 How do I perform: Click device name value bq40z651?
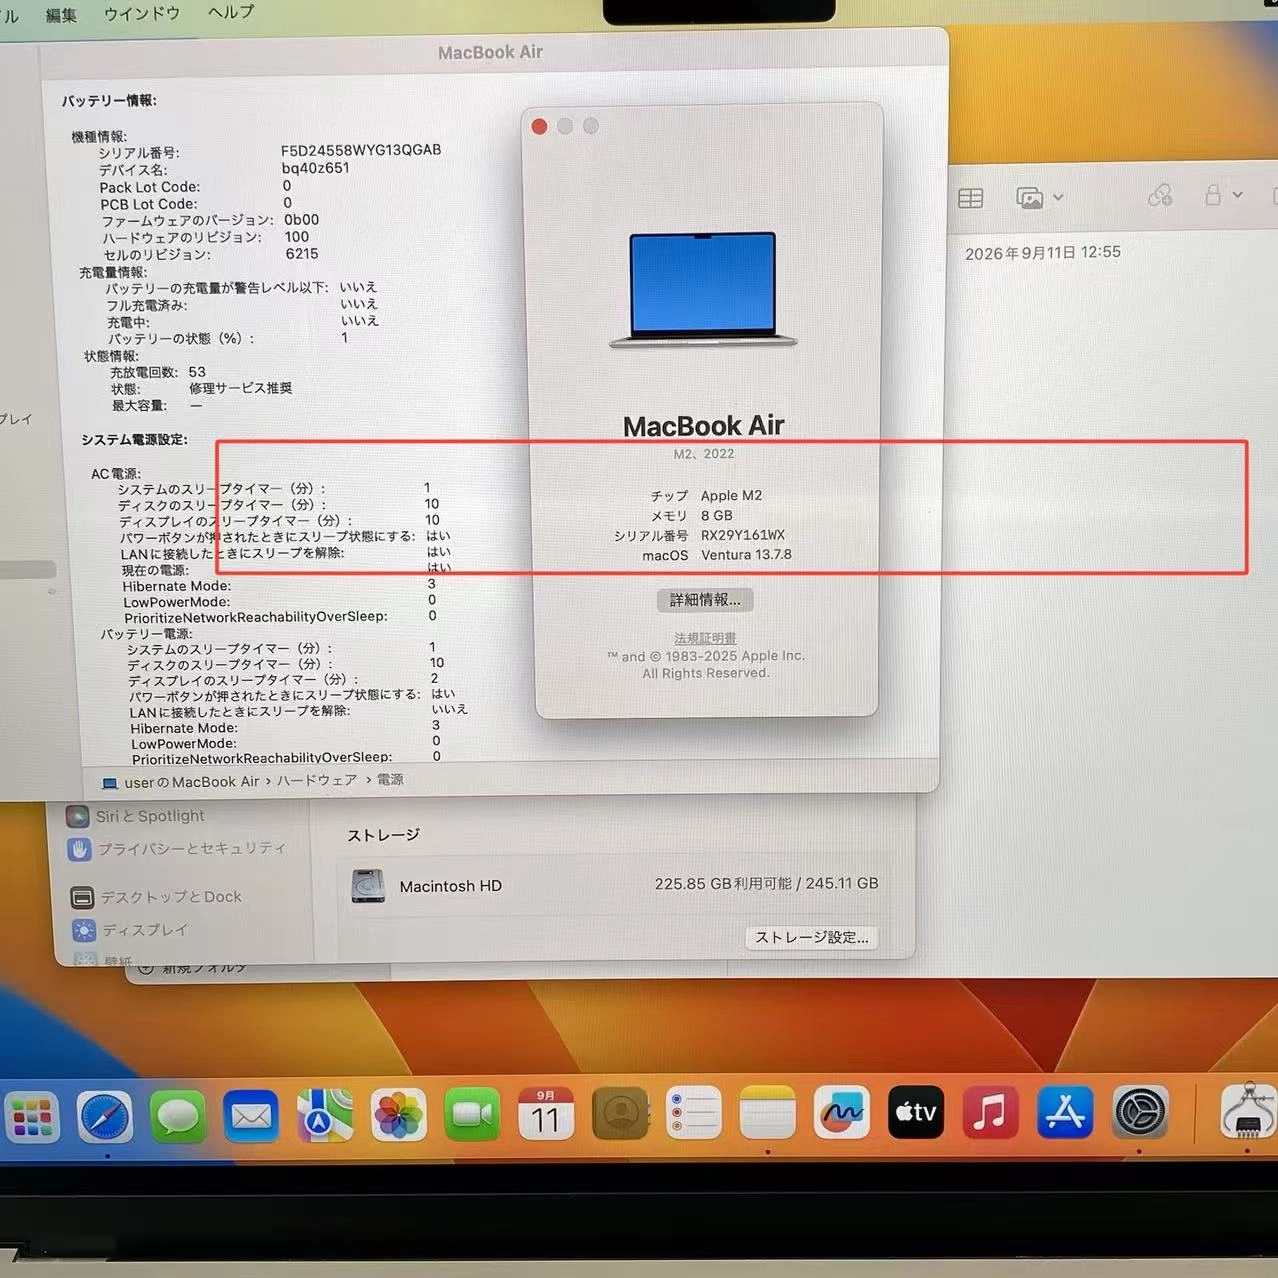(x=316, y=168)
